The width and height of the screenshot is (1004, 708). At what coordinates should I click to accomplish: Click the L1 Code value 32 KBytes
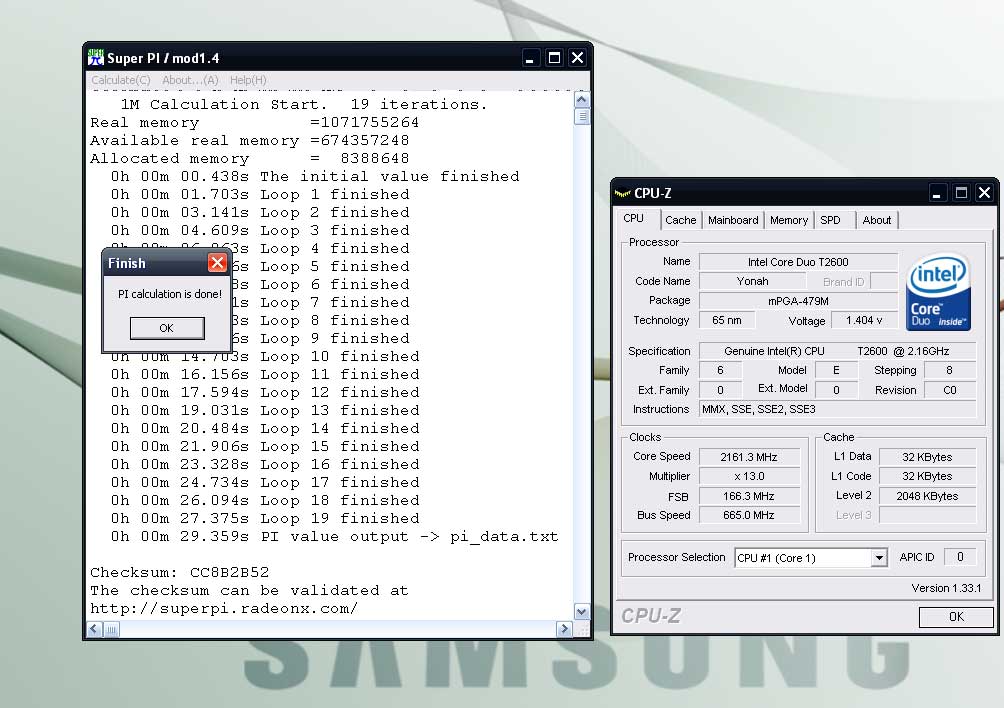coord(927,476)
